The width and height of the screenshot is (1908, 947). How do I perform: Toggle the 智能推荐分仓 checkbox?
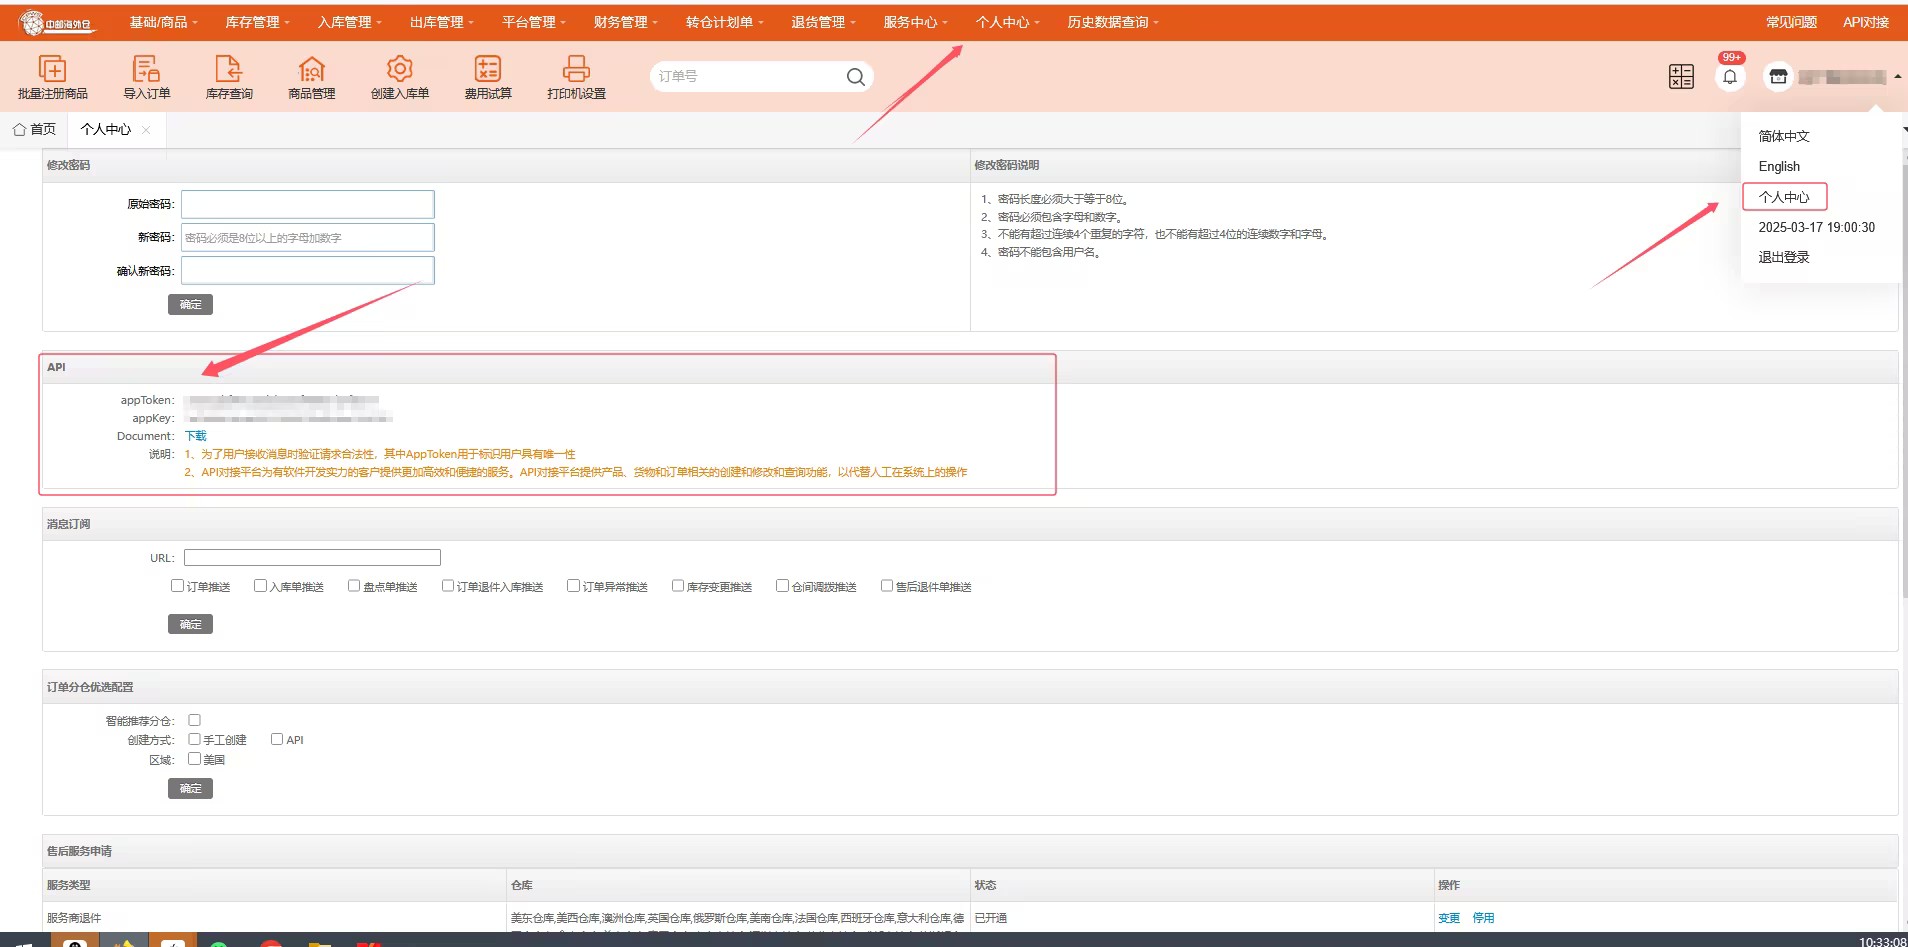(x=195, y=720)
